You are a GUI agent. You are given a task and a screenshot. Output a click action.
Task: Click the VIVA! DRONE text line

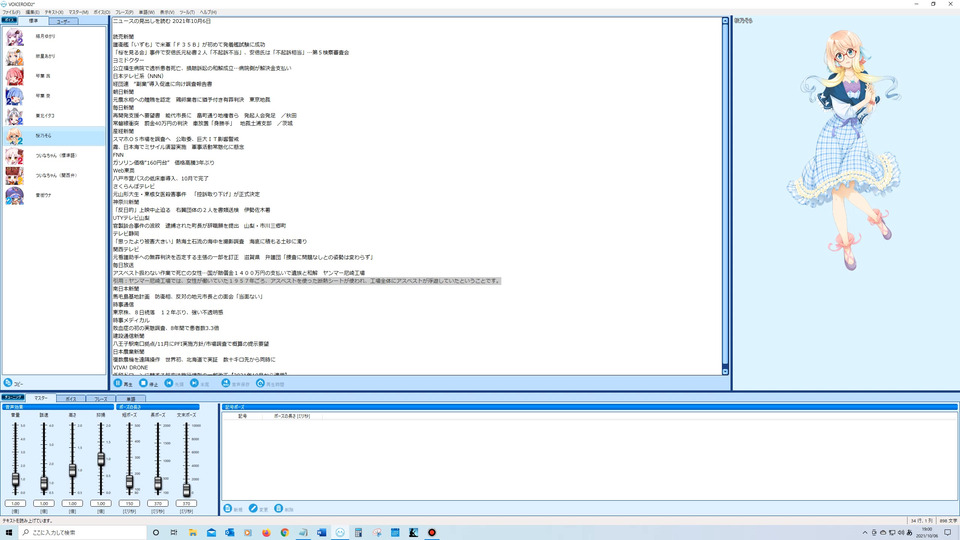(130, 367)
